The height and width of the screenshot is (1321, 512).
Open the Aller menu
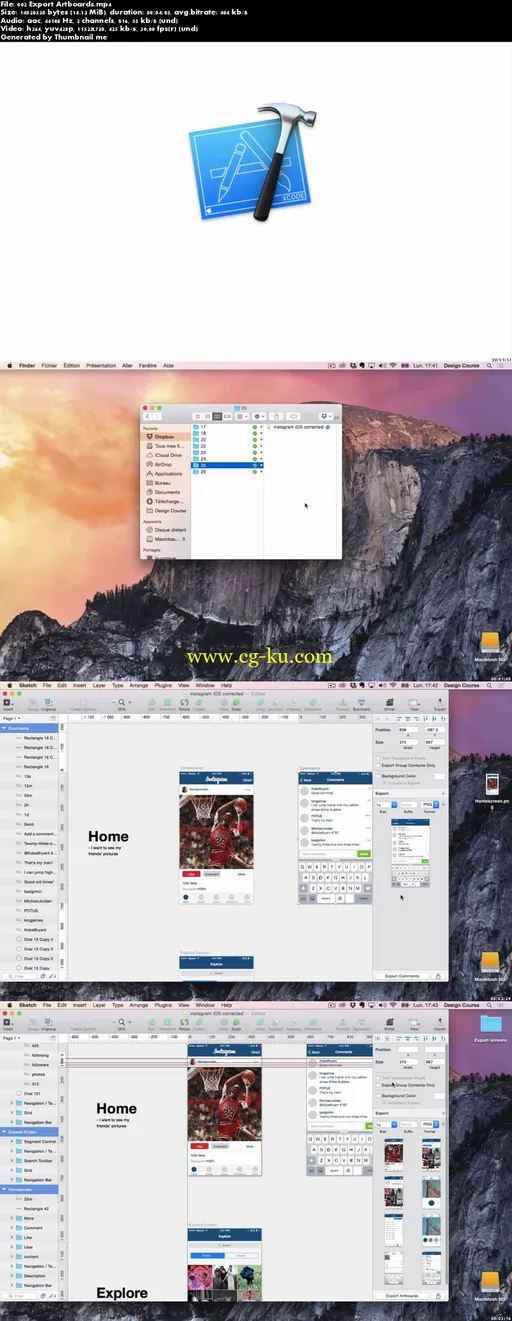[127, 366]
